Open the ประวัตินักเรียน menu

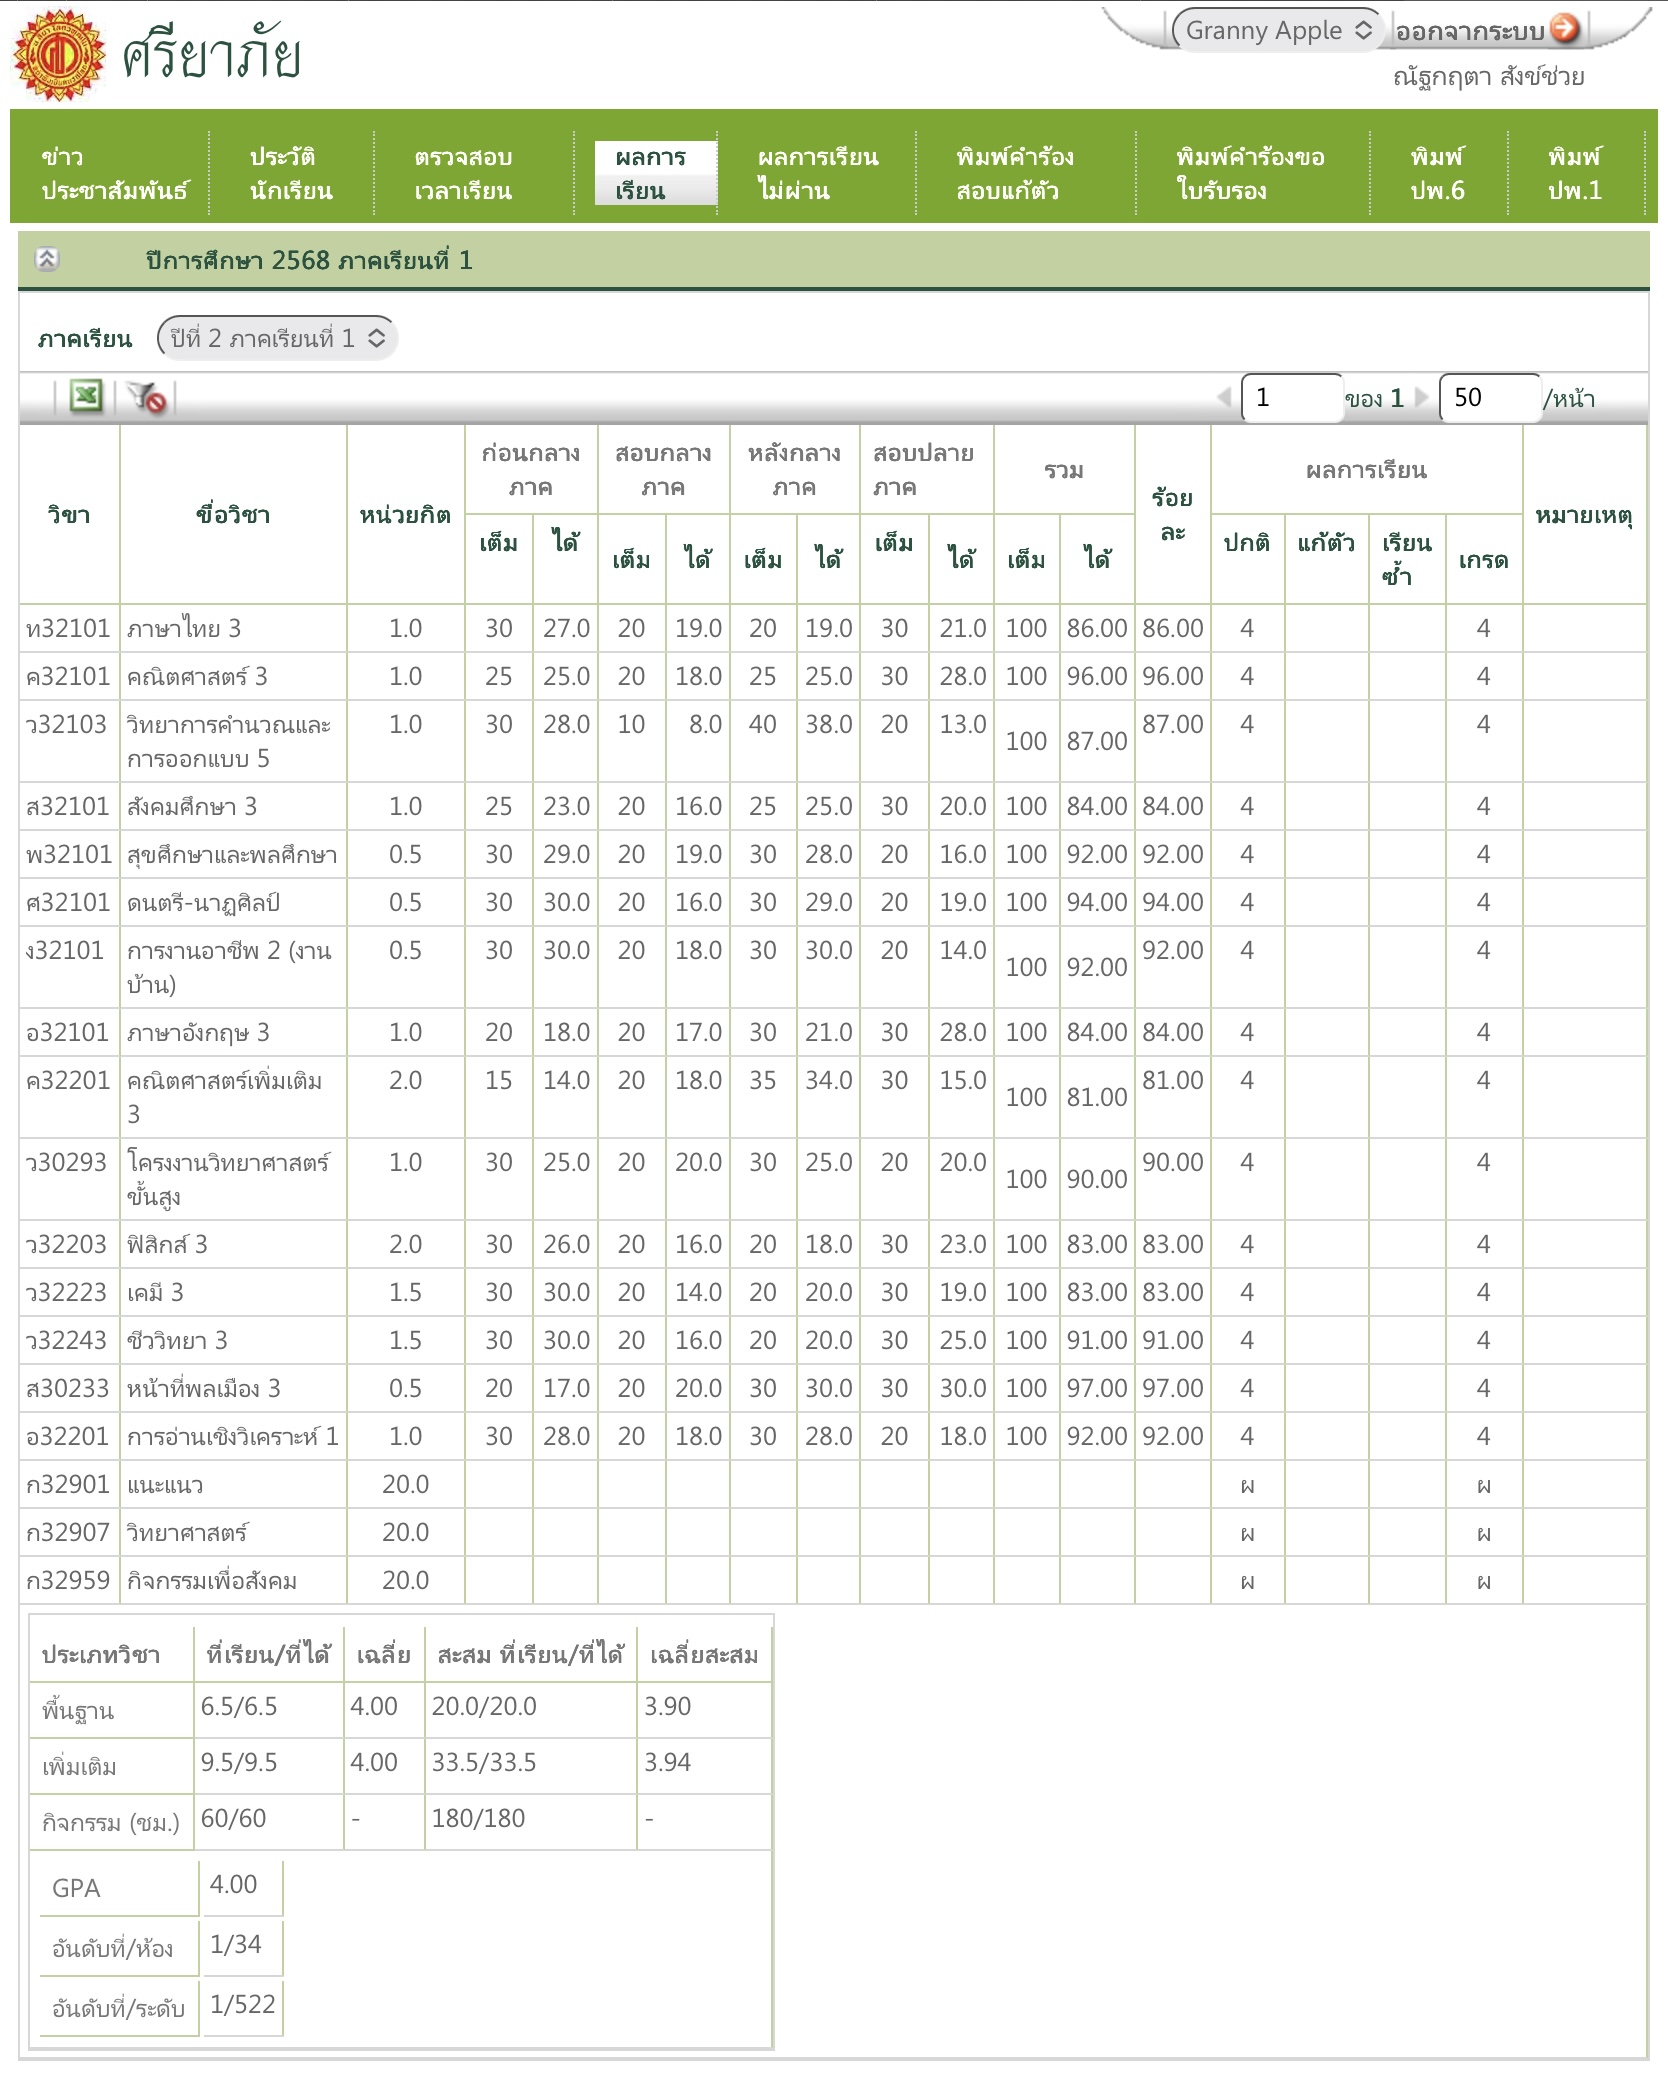pyautogui.click(x=290, y=173)
